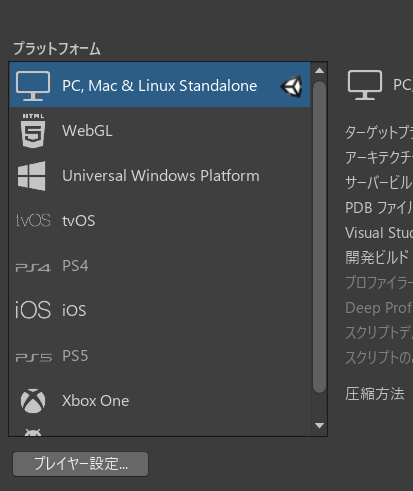The height and width of the screenshot is (491, 413).
Task: Click the Xbox One logo icon
Action: 33,401
